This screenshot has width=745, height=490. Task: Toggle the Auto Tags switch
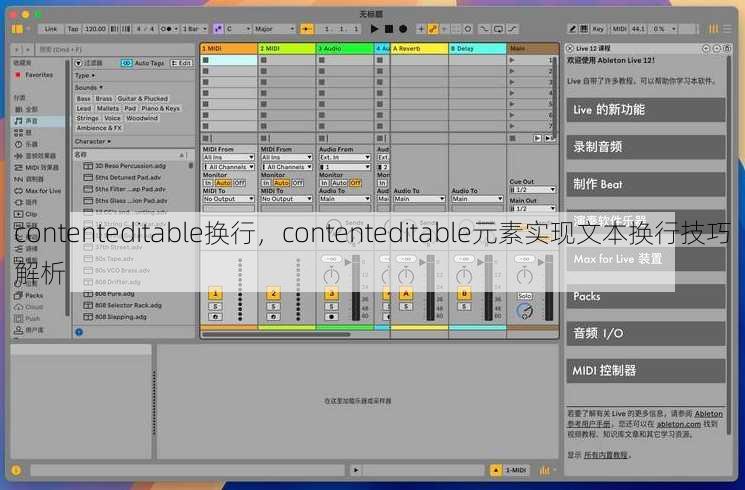[x=126, y=63]
